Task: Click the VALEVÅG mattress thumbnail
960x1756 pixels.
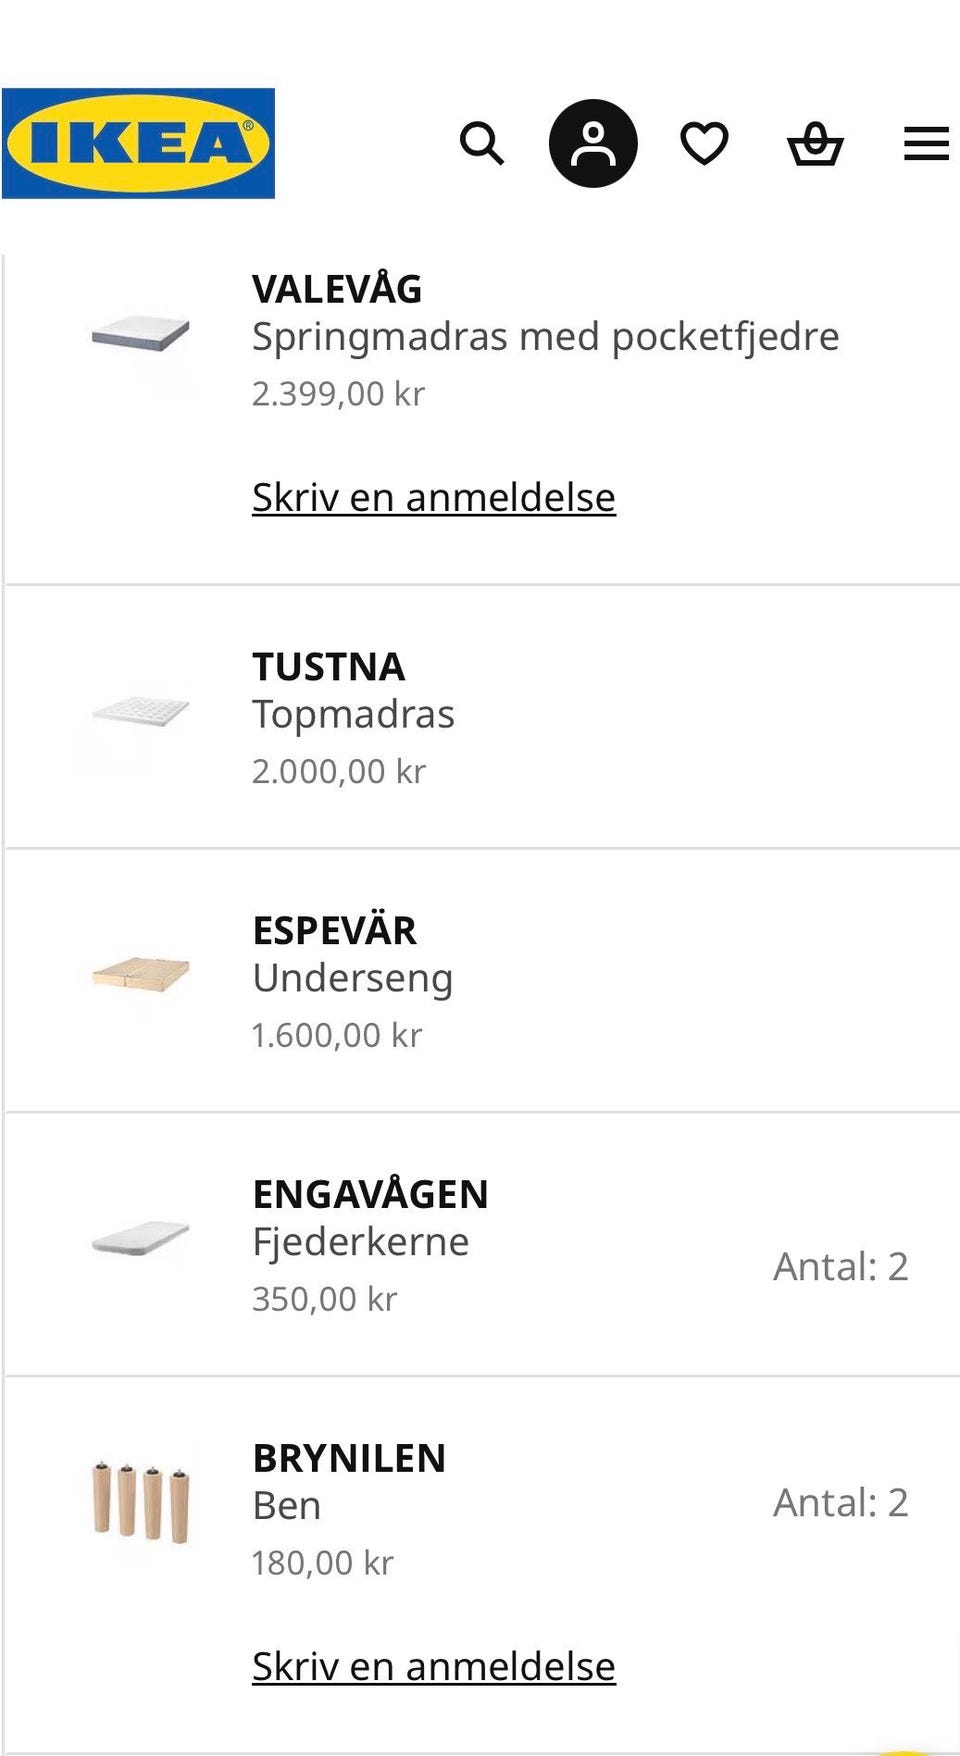Action: tap(141, 334)
